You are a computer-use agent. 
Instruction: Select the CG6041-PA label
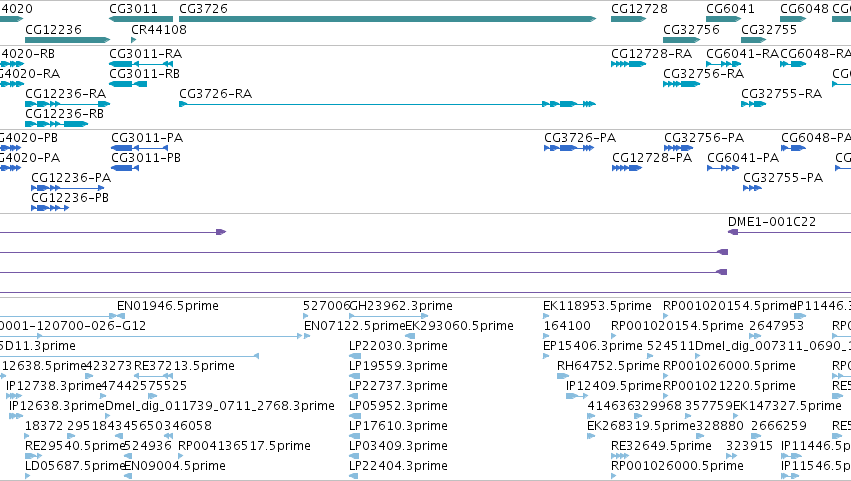pyautogui.click(x=743, y=158)
